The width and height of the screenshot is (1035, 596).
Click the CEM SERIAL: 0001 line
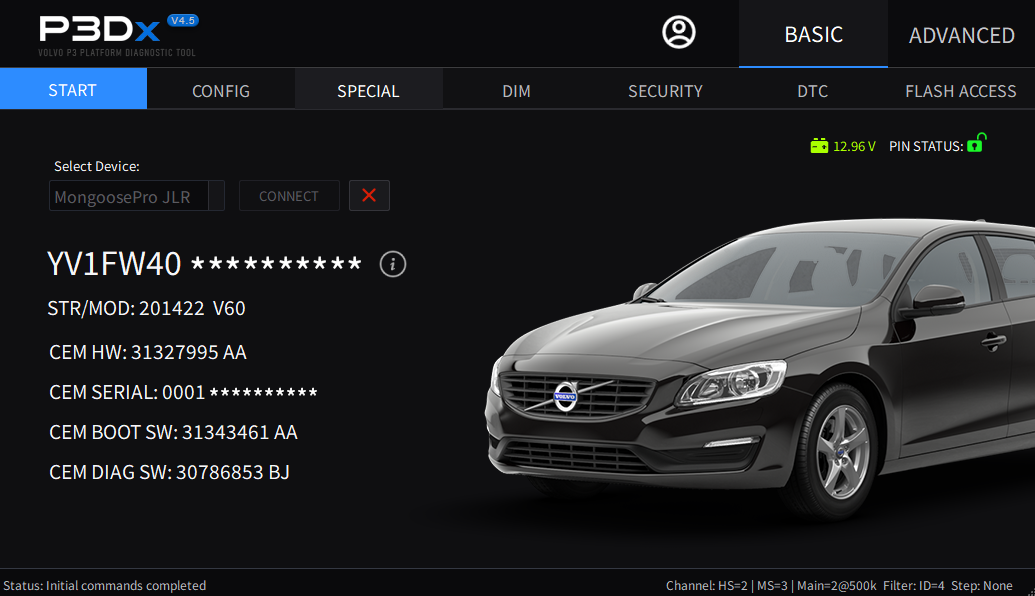pyautogui.click(x=184, y=392)
